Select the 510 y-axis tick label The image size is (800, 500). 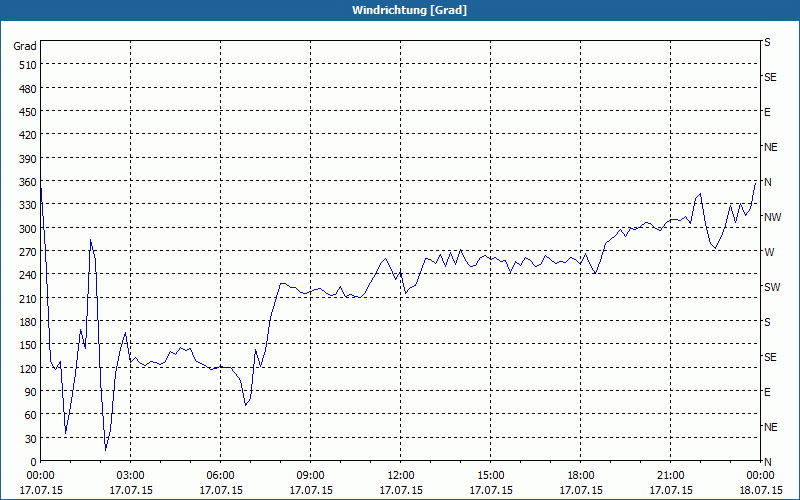tap(28, 65)
